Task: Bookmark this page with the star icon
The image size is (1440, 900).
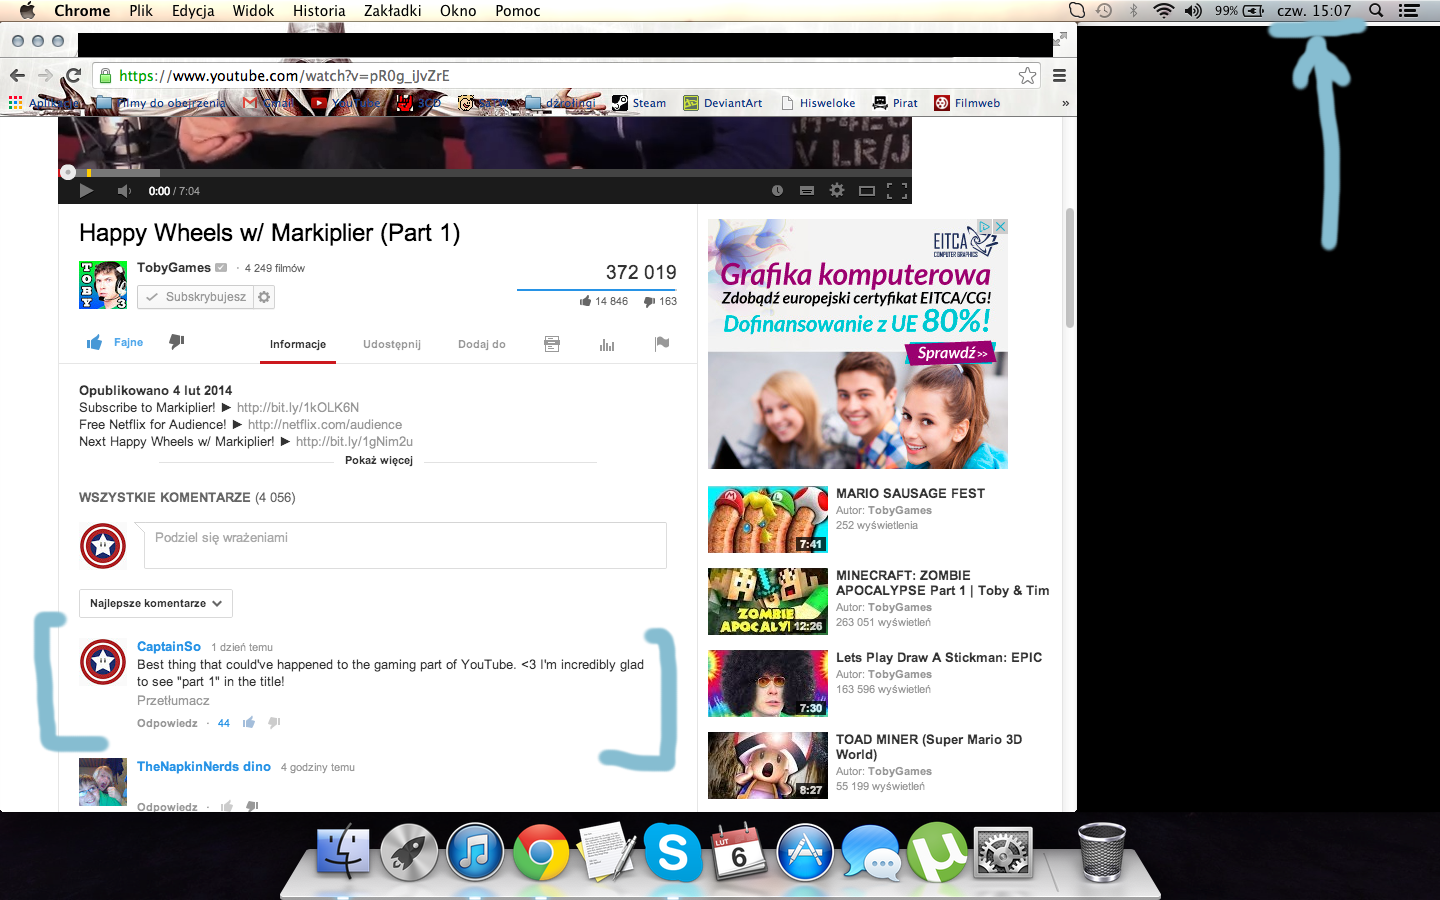Action: click(1027, 76)
